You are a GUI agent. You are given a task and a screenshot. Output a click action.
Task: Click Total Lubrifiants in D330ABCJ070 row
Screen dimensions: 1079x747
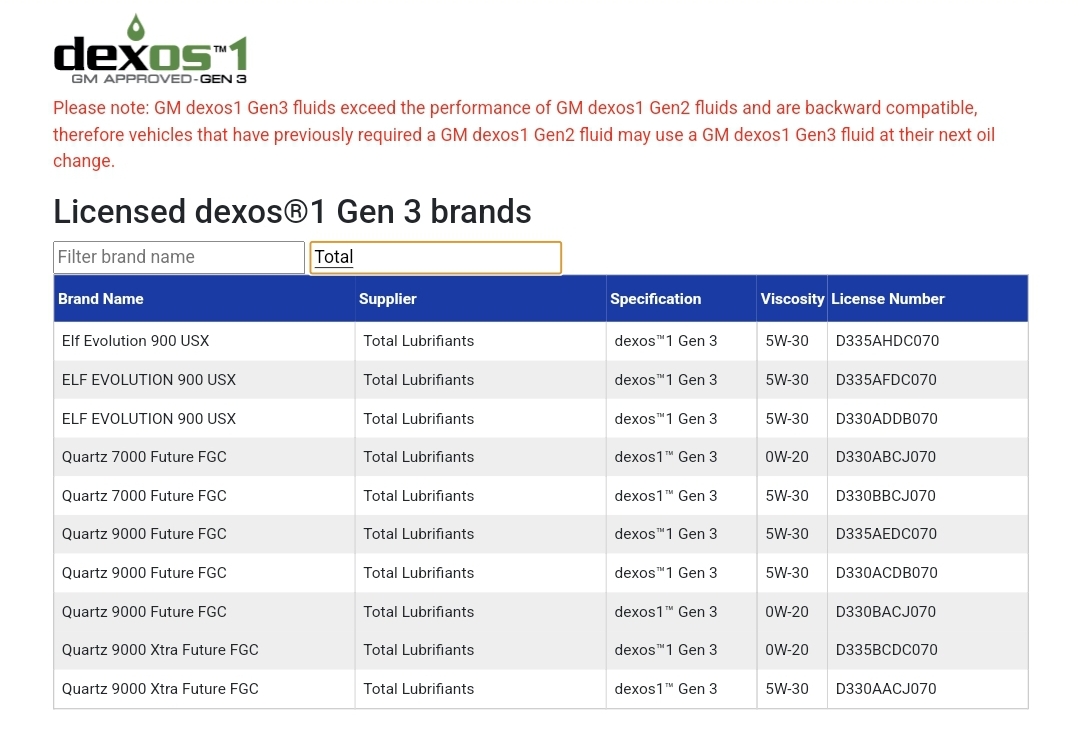418,457
